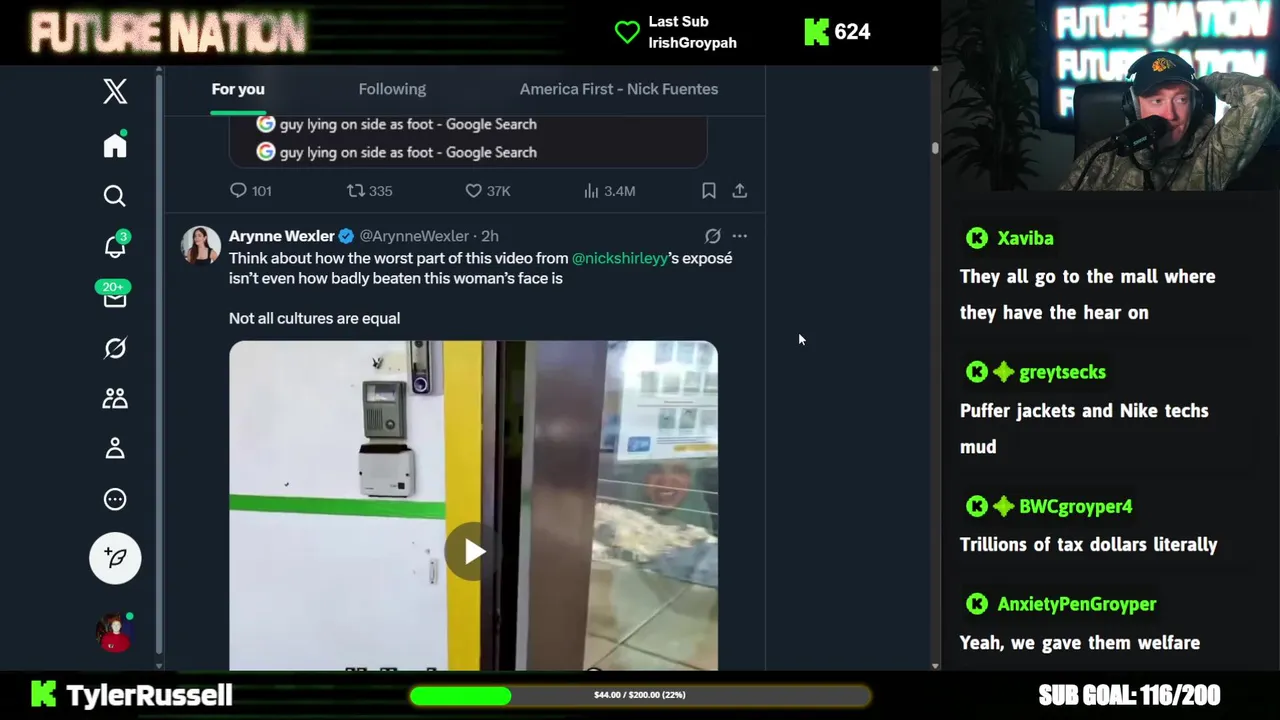
Task: Click the compose post button
Action: click(115, 558)
